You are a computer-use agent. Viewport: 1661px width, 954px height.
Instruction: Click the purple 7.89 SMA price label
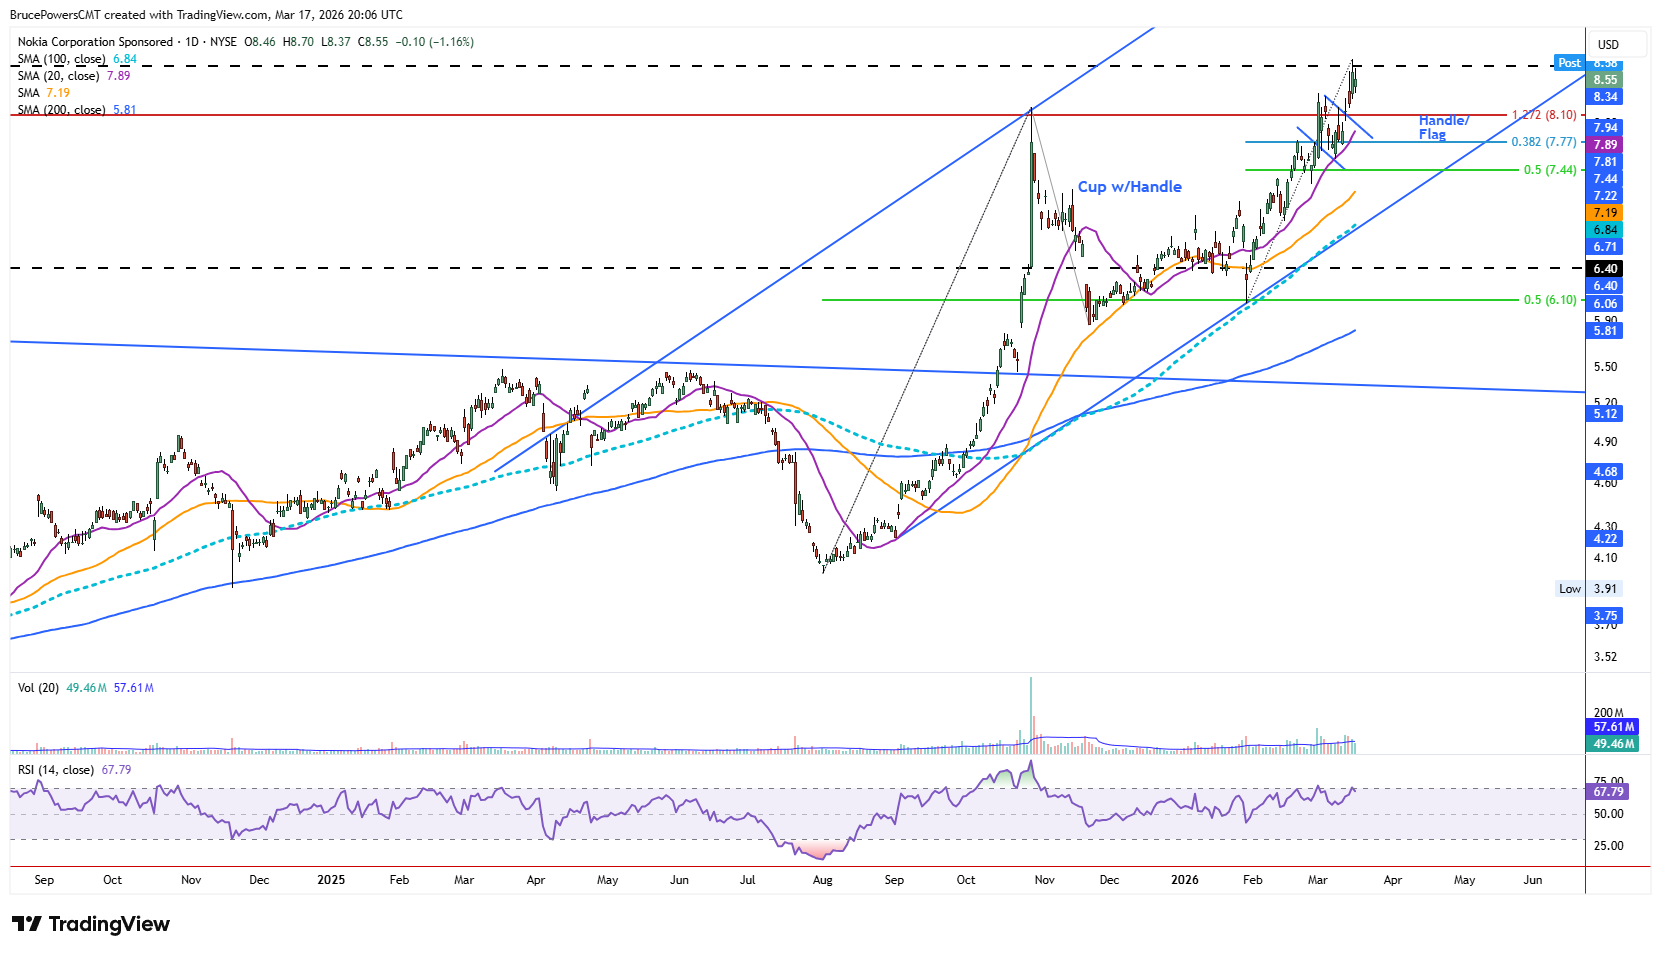click(1605, 145)
